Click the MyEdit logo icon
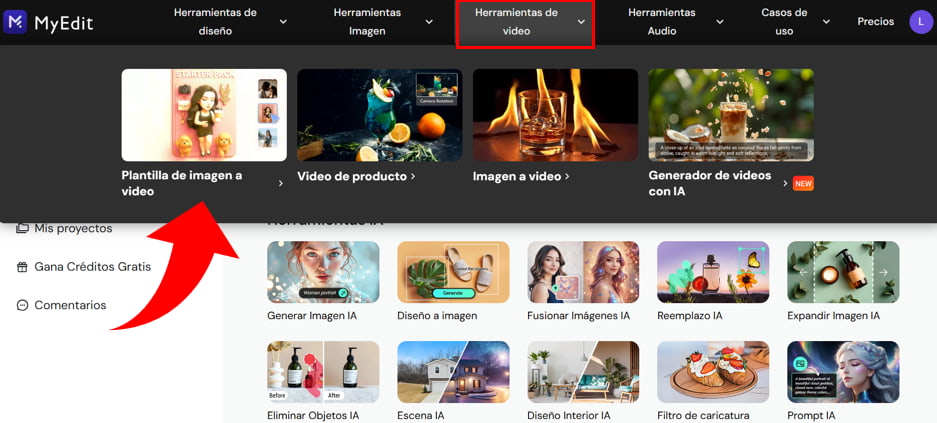 point(15,22)
